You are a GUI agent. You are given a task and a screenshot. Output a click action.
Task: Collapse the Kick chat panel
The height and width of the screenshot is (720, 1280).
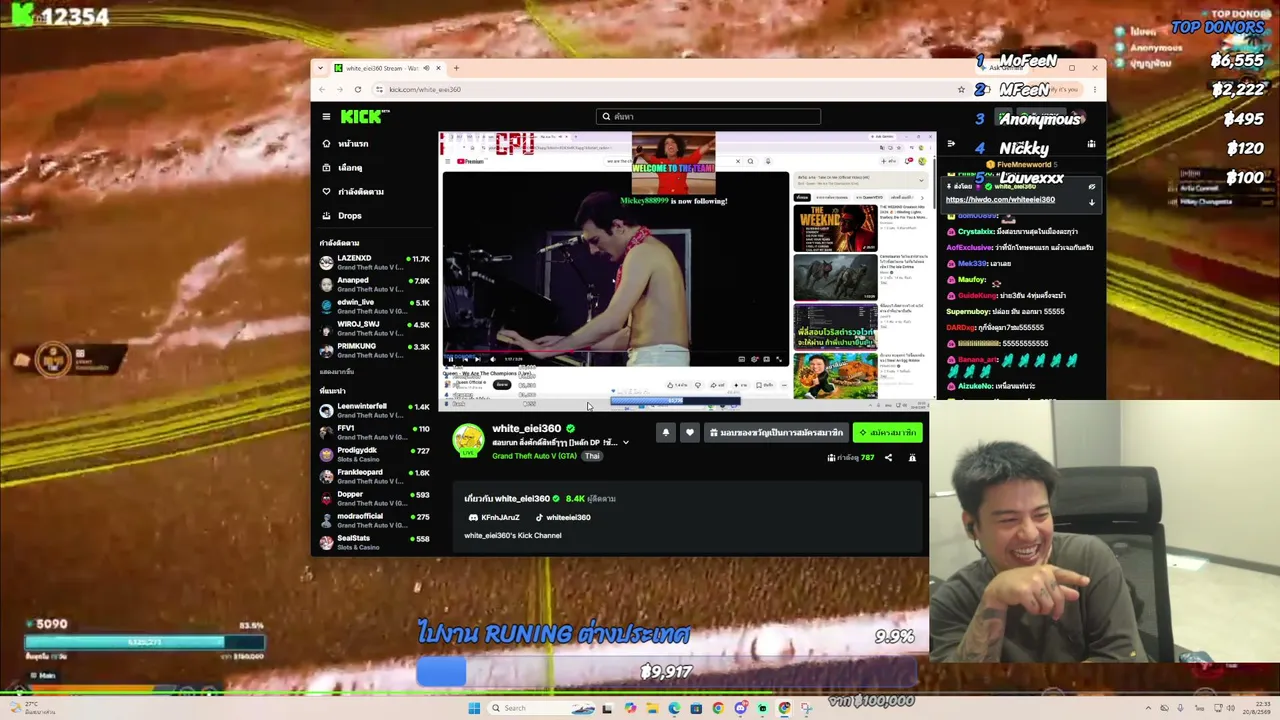coord(950,145)
